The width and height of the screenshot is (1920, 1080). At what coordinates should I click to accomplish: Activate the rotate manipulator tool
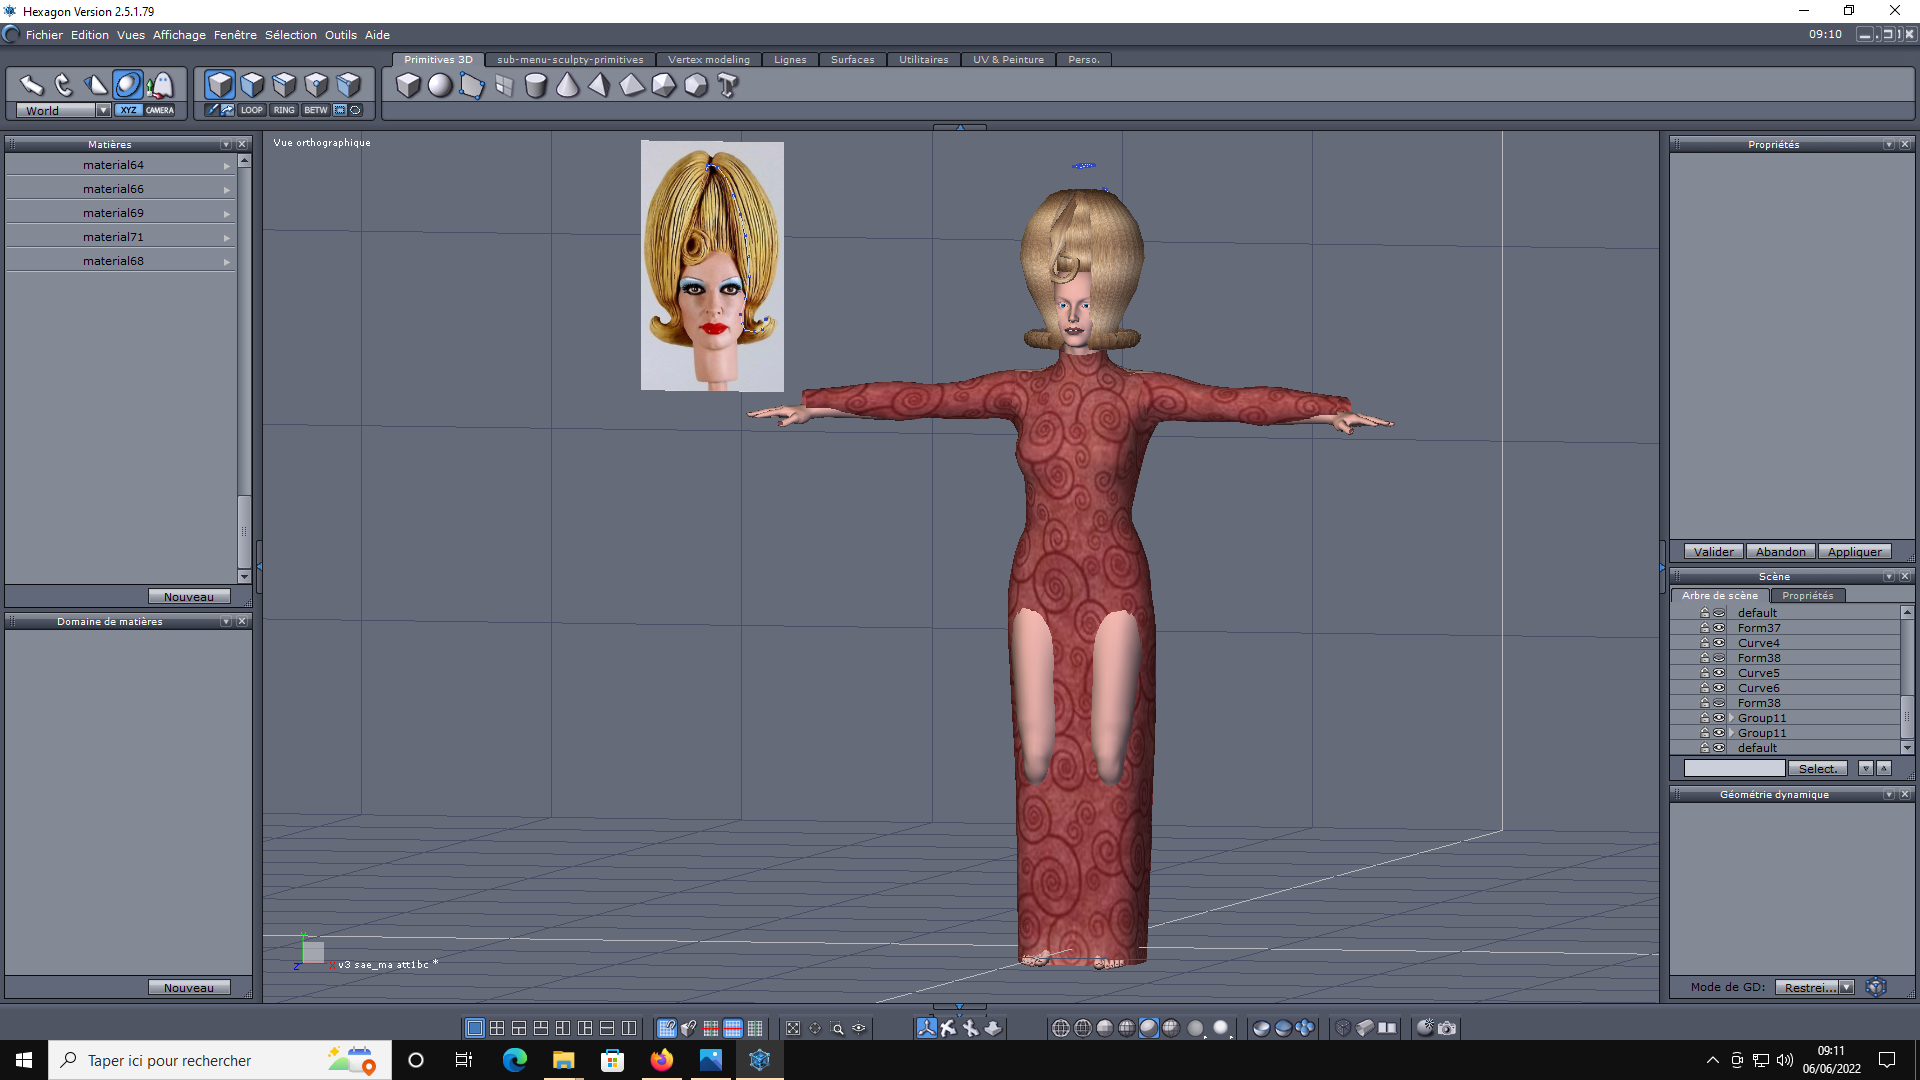point(64,85)
